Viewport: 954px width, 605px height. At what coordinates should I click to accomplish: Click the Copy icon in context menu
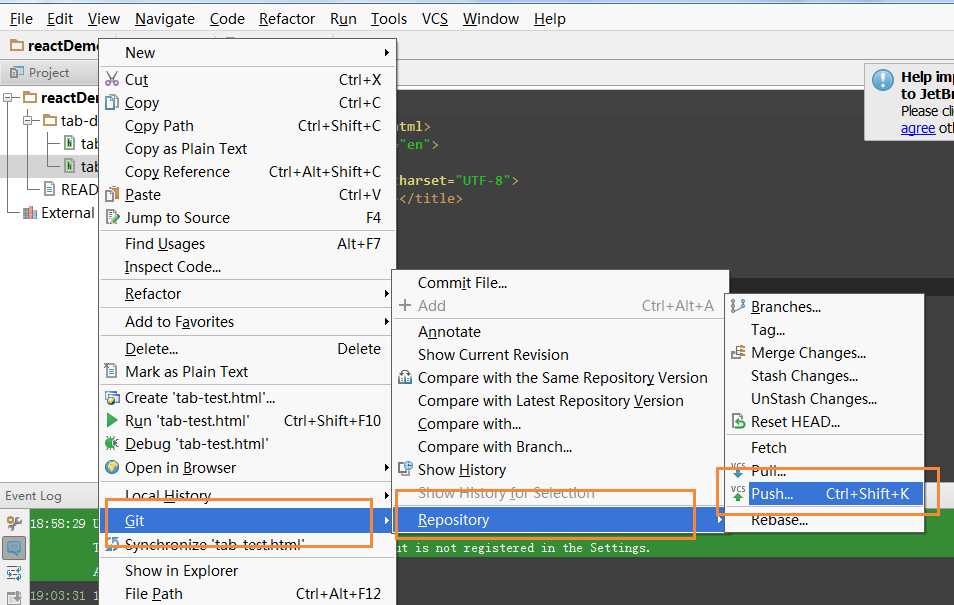coord(112,102)
